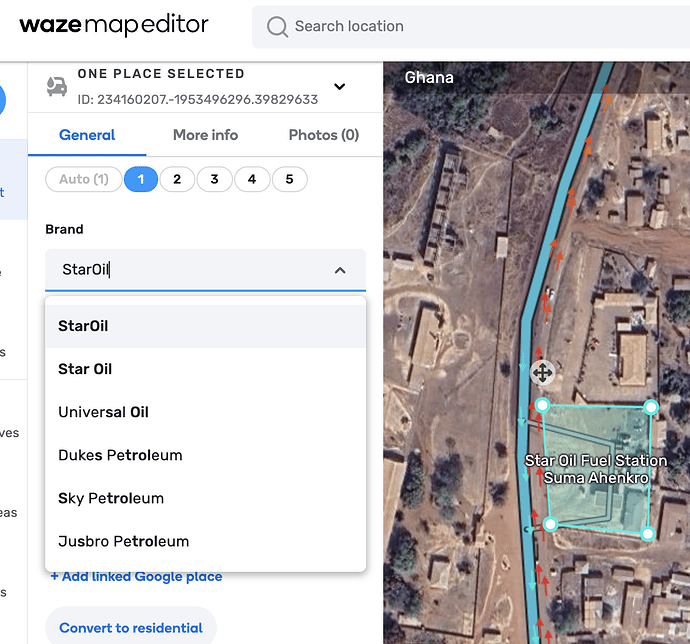The height and width of the screenshot is (644, 690).
Task: Choose Jusbro Petroleum brand option
Action: click(206, 541)
